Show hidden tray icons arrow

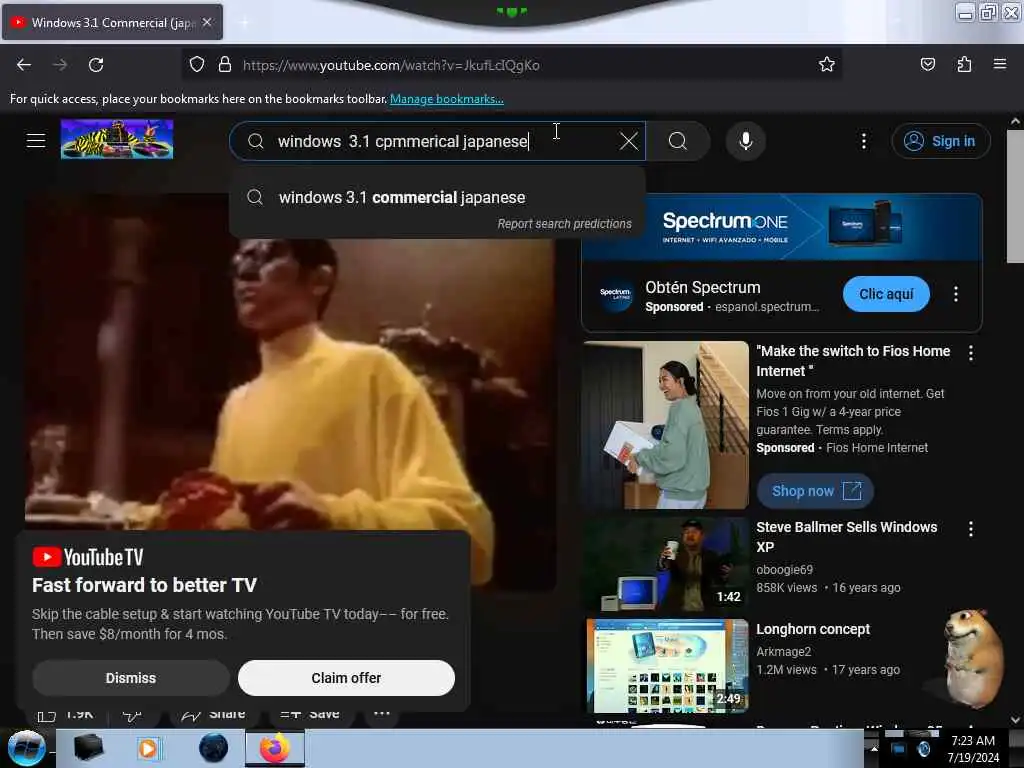click(x=874, y=748)
